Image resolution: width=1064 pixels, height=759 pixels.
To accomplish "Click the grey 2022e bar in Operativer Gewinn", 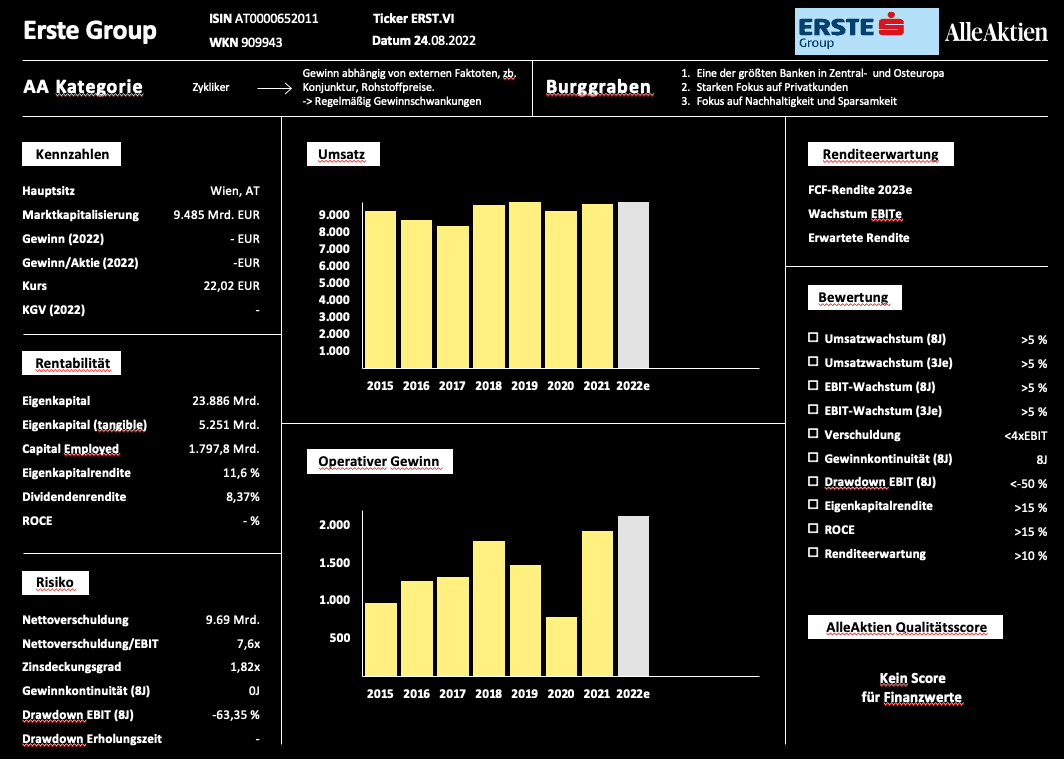I will [x=633, y=596].
